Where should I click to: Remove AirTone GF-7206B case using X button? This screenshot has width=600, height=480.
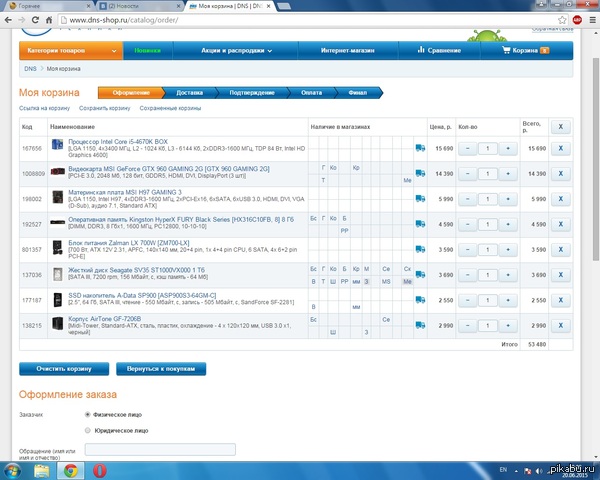560,326
